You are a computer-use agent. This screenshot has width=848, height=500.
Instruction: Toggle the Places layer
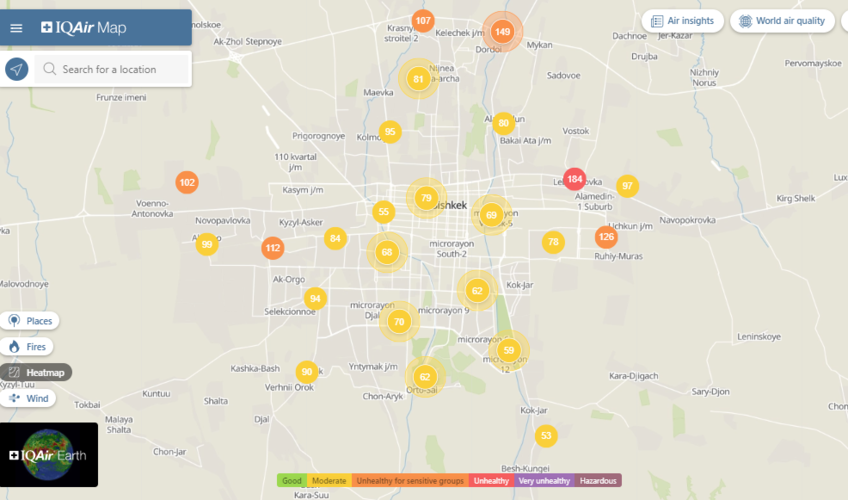[x=30, y=321]
